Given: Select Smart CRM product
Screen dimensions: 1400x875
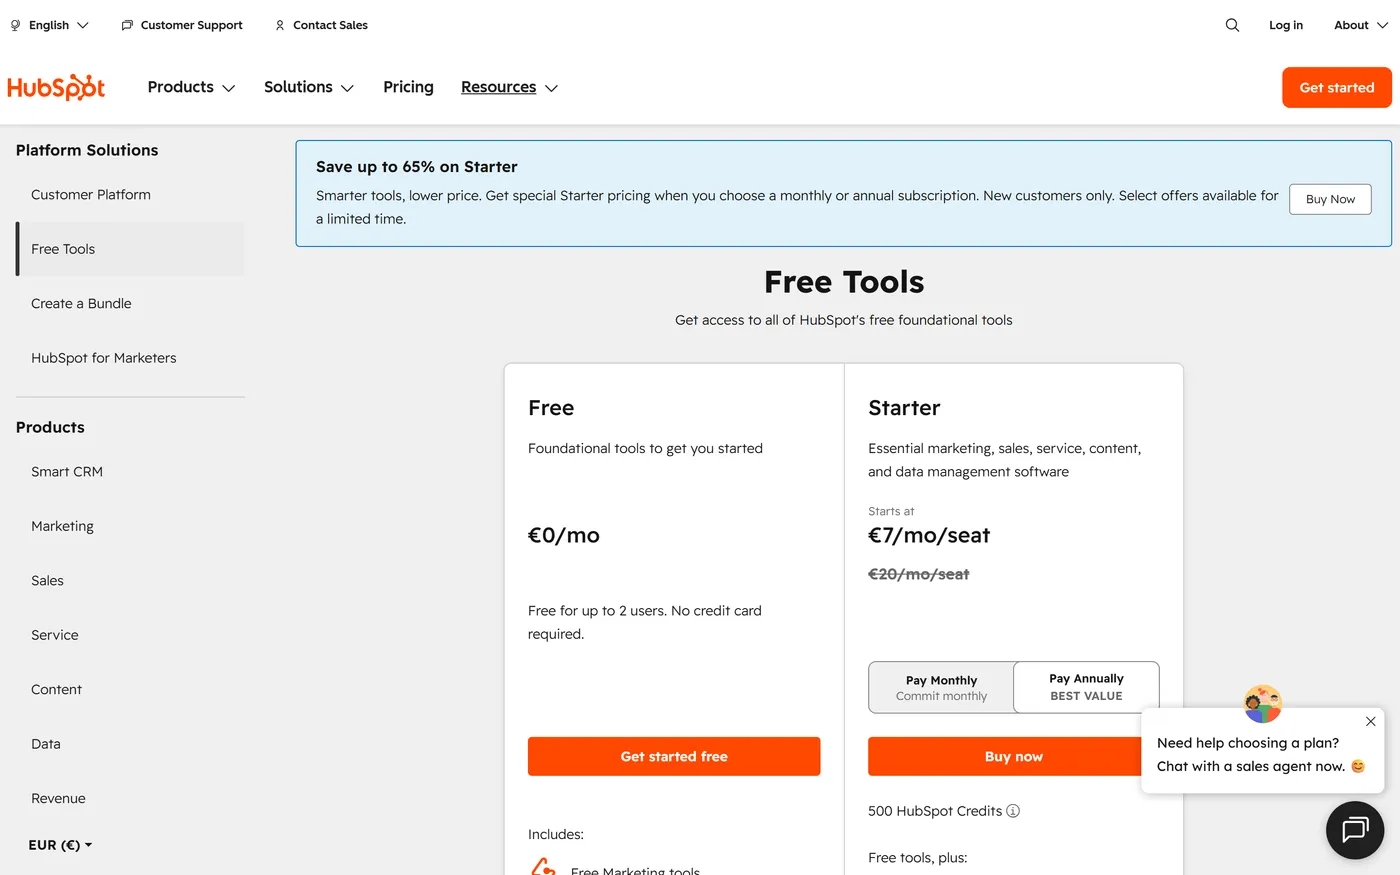Looking at the screenshot, I should pos(130,472).
